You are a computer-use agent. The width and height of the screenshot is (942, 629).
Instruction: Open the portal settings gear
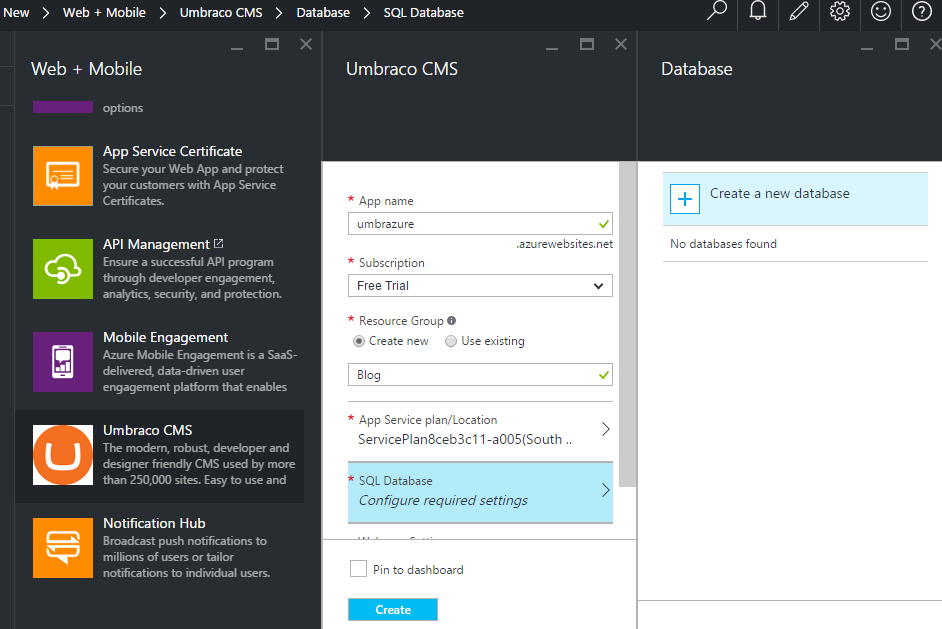click(x=839, y=11)
